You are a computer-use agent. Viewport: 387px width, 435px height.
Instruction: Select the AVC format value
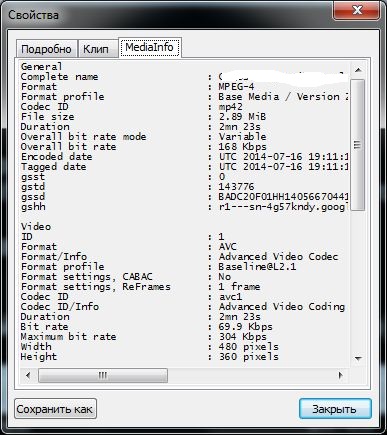click(228, 247)
